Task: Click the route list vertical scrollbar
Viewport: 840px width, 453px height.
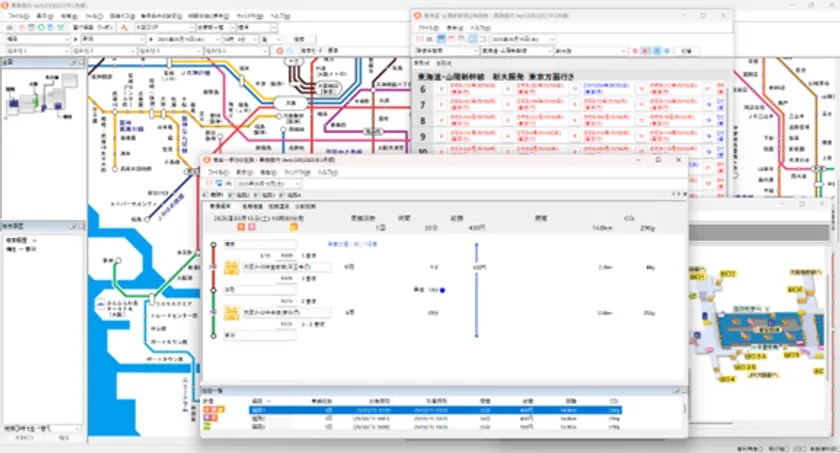Action: coord(684,413)
